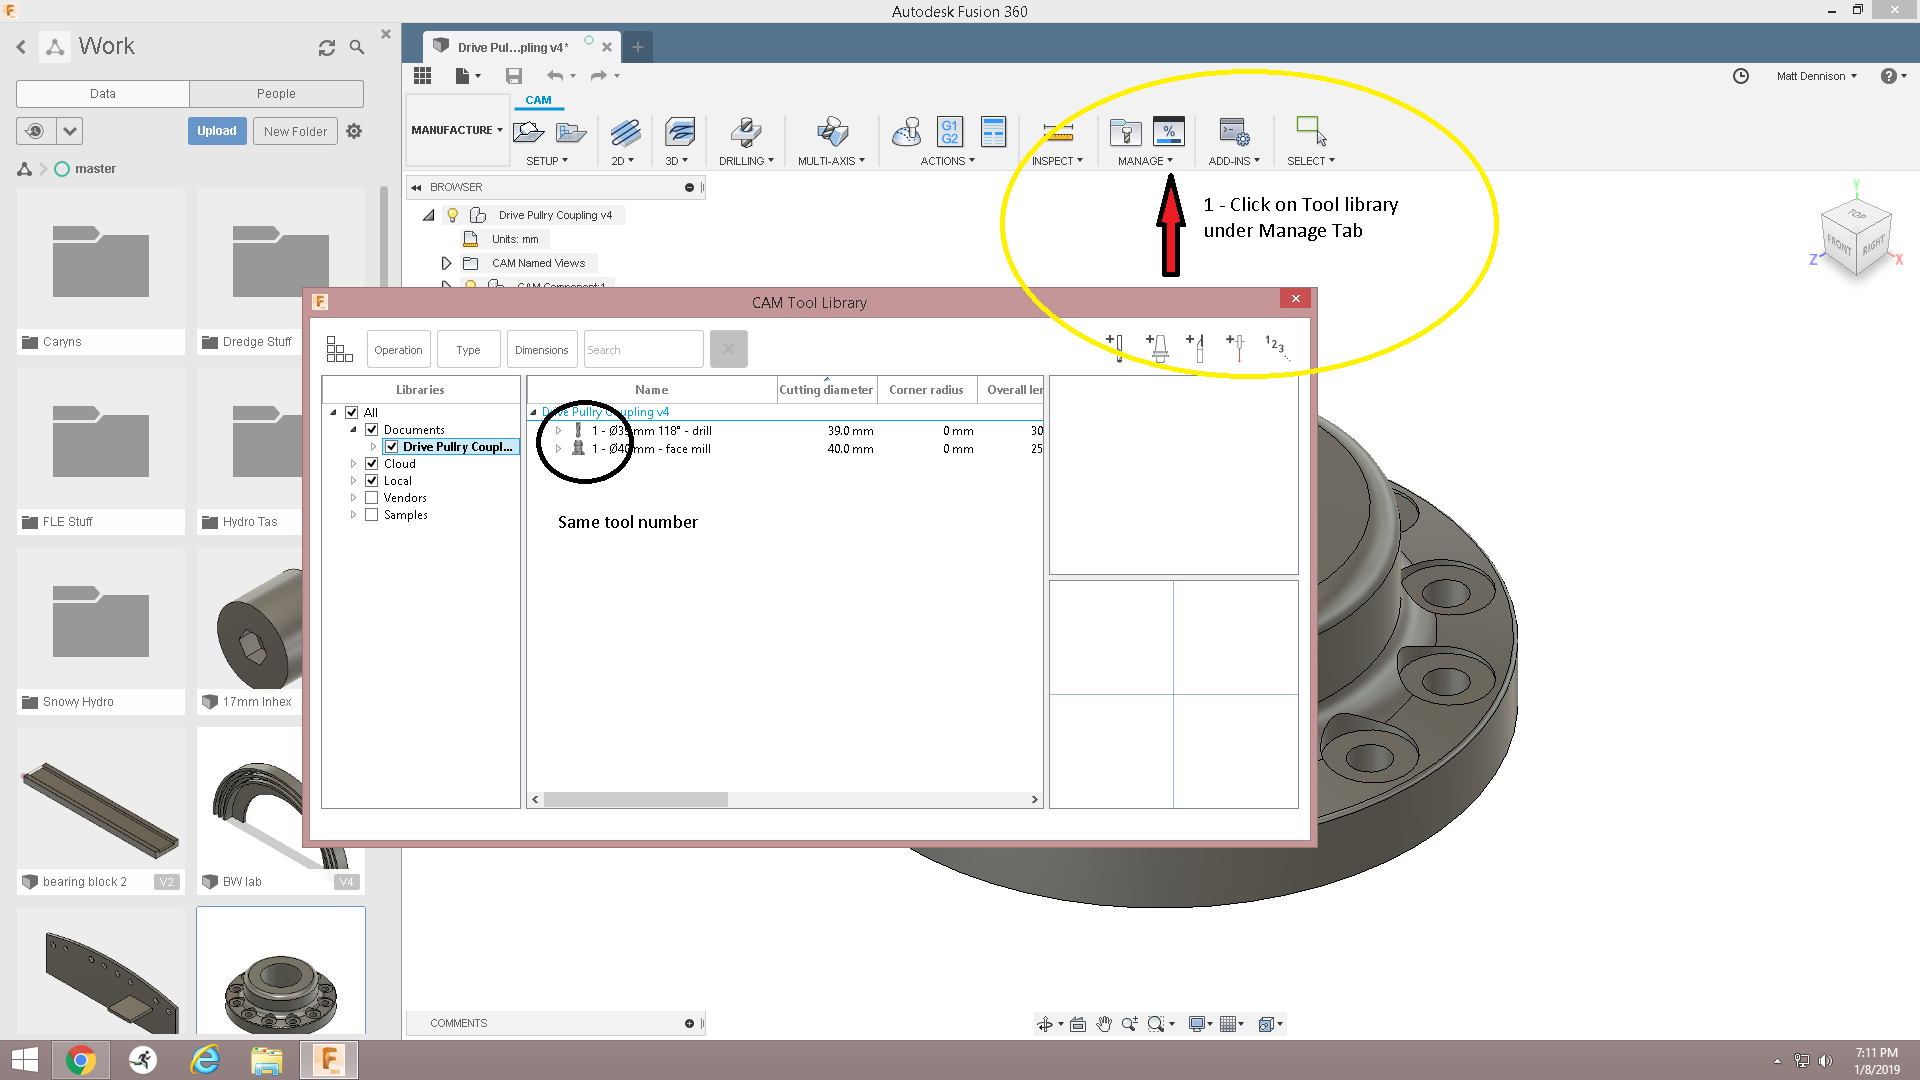The height and width of the screenshot is (1080, 1920).
Task: Click the Upload button
Action: point(217,131)
